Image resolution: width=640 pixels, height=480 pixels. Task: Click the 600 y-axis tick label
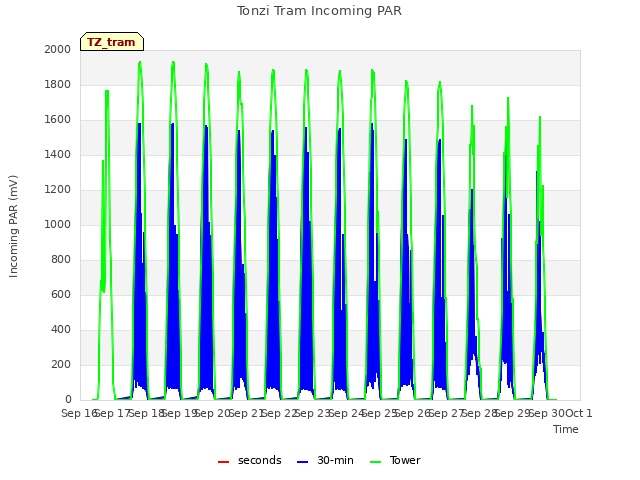tap(61, 294)
